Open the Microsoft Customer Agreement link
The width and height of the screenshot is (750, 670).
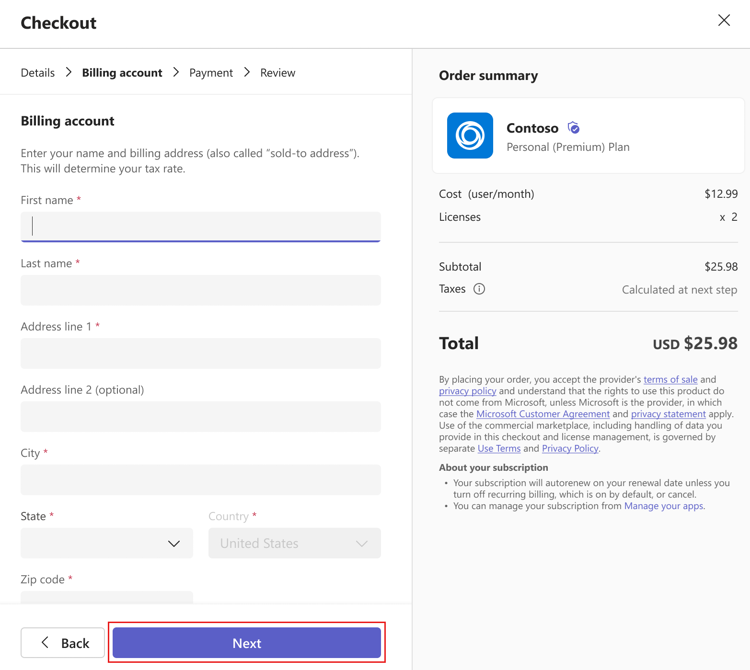pyautogui.click(x=543, y=414)
